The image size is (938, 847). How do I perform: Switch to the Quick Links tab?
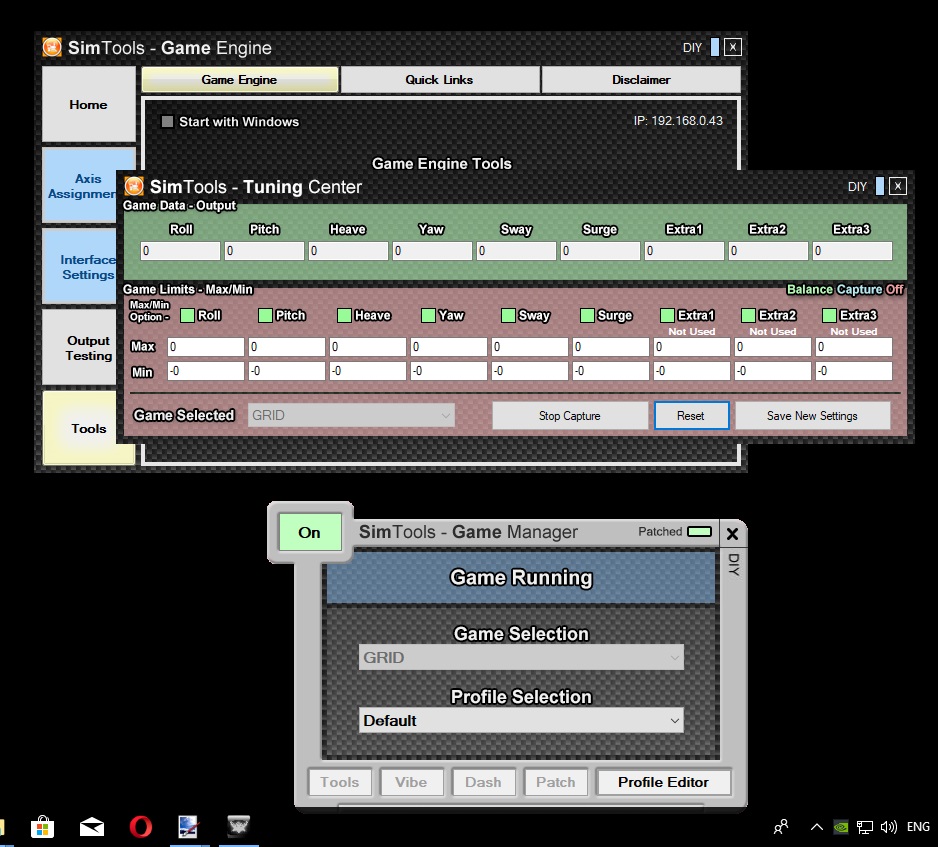tap(440, 80)
